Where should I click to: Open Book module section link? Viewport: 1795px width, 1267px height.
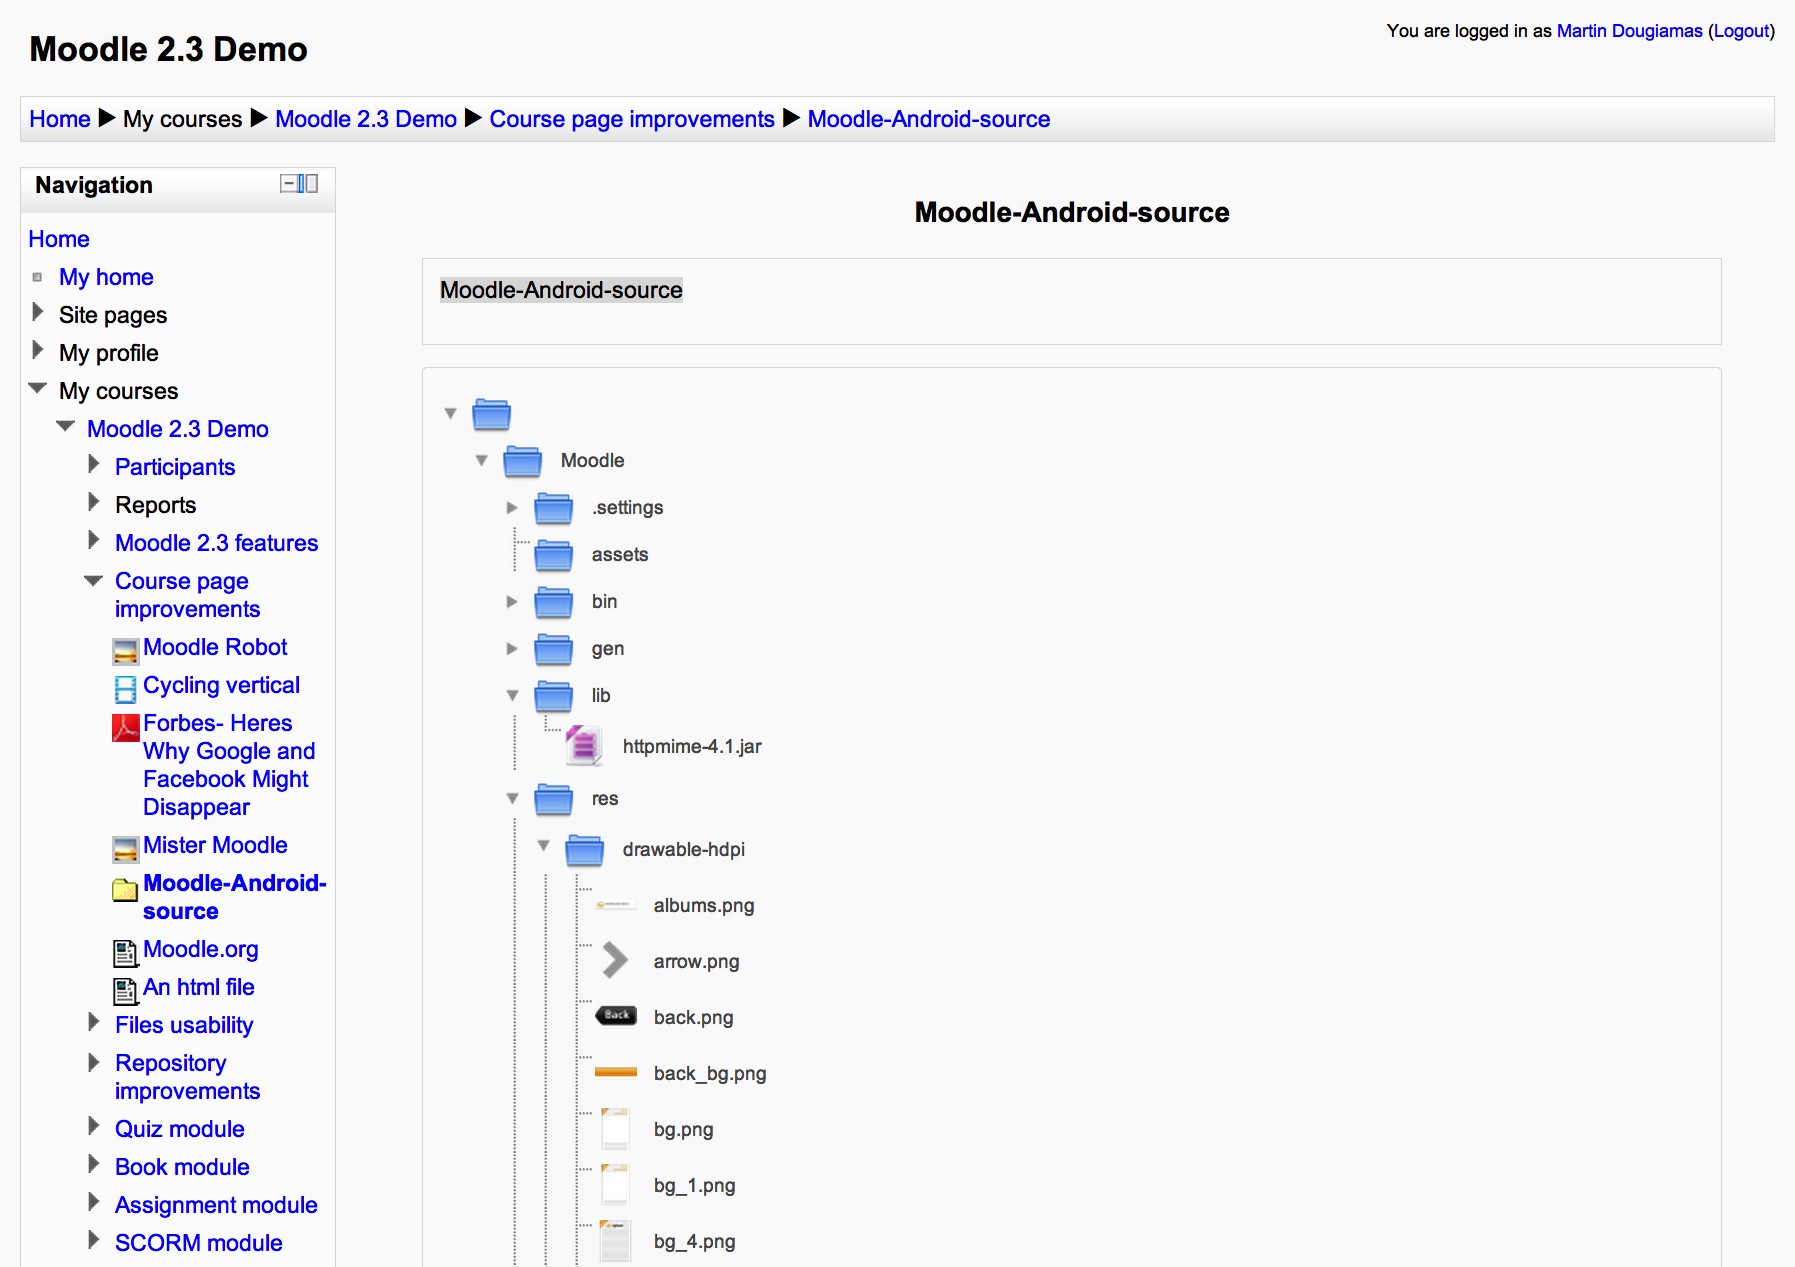tap(182, 1167)
